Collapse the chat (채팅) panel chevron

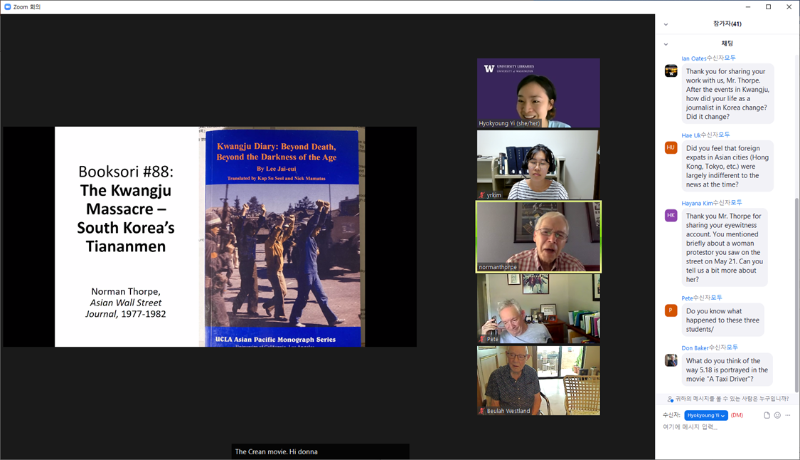click(665, 44)
